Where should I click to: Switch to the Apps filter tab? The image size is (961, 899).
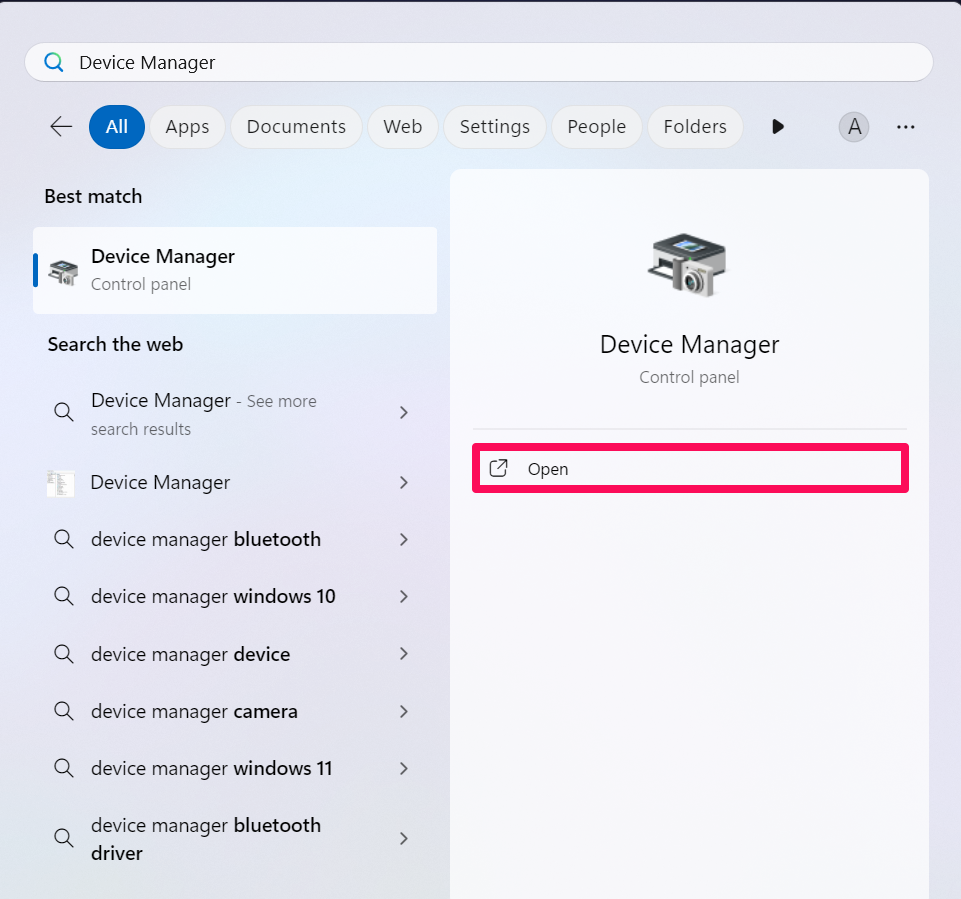pos(188,127)
